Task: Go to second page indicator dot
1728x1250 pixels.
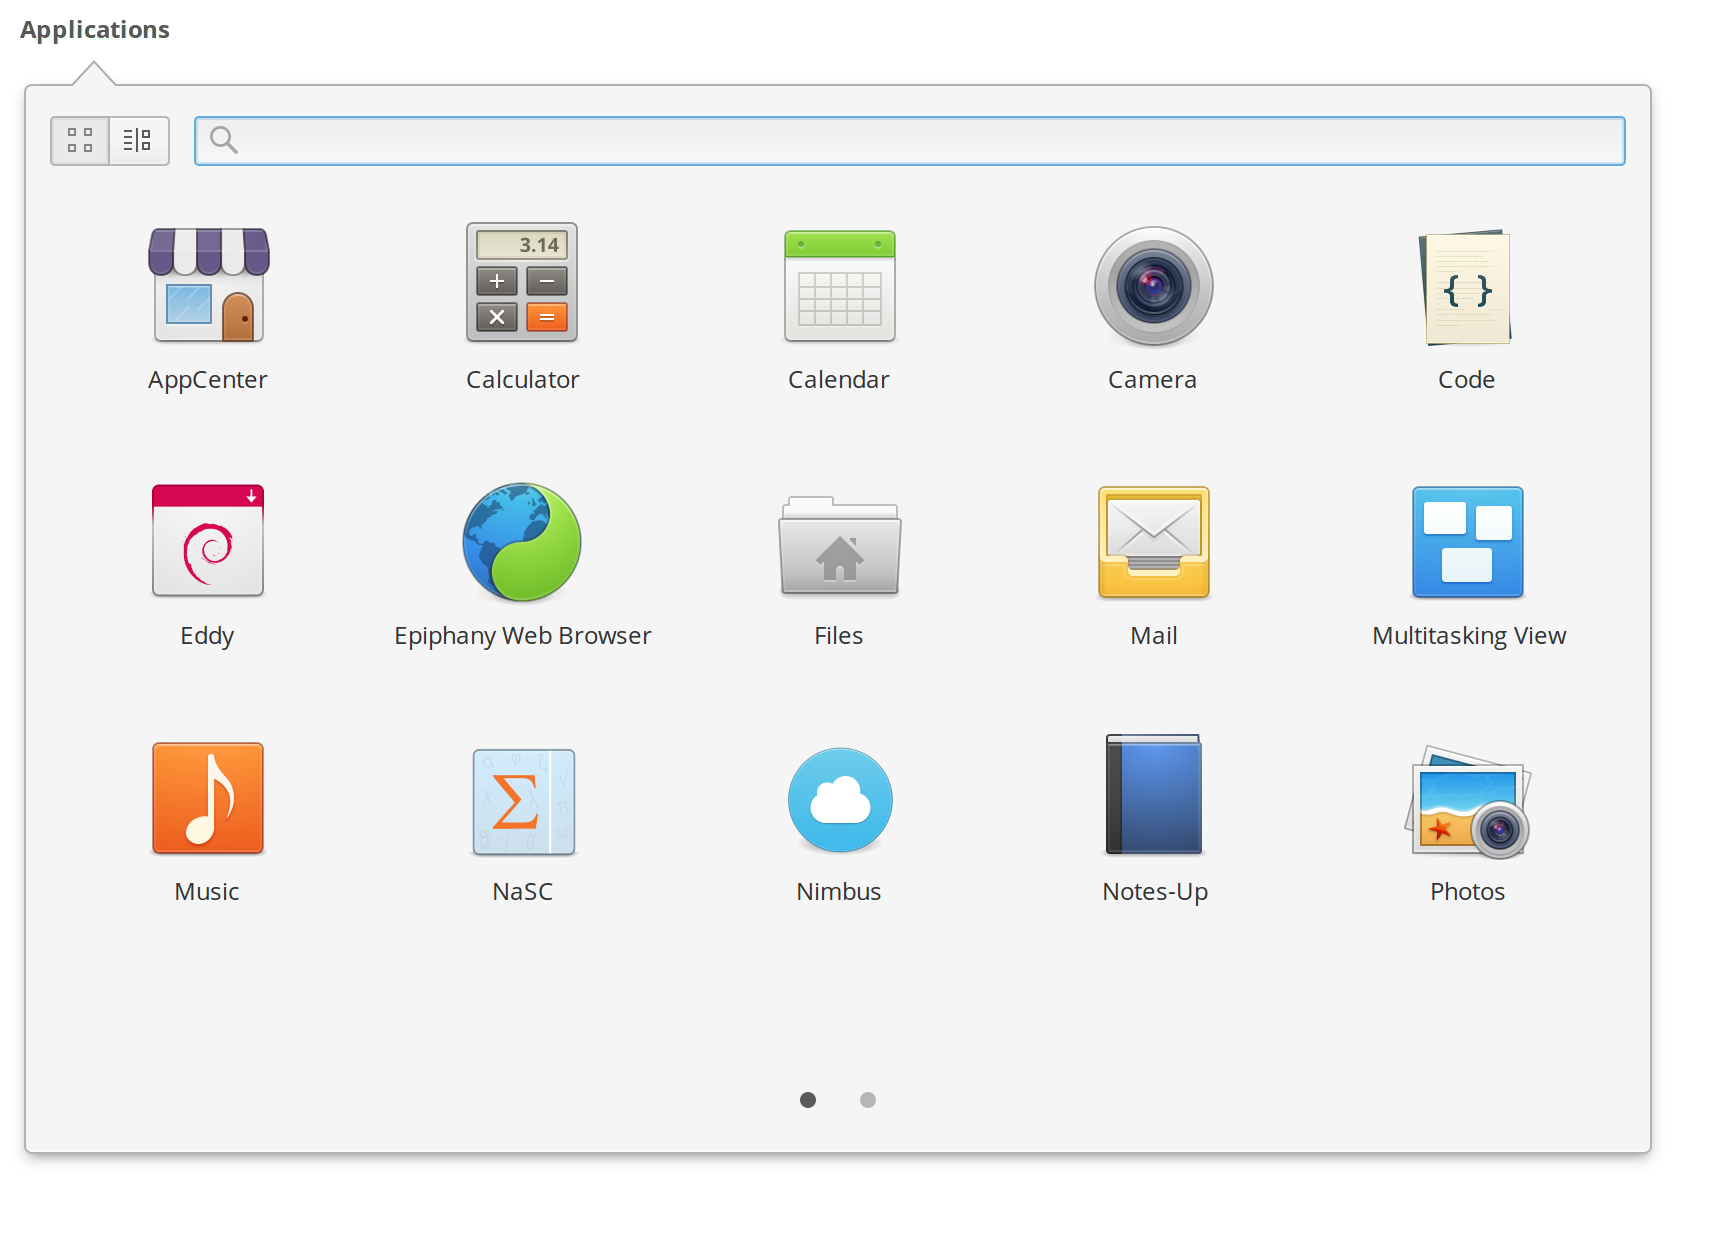Action: pyautogui.click(x=868, y=1100)
